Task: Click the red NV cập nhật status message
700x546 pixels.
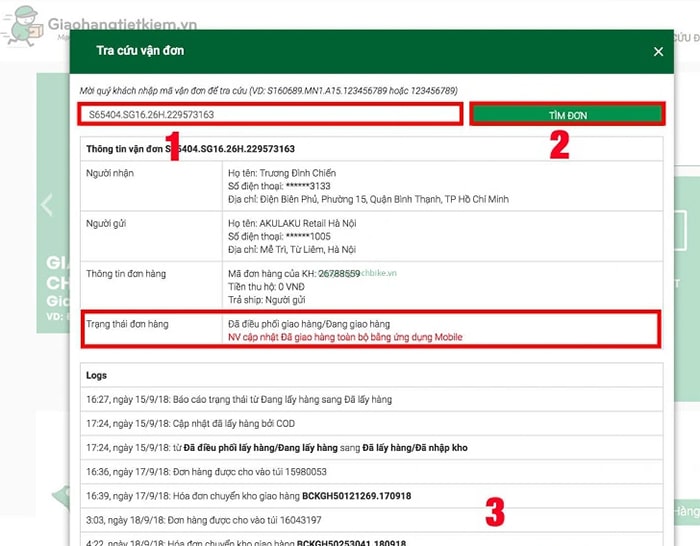Action: point(345,337)
